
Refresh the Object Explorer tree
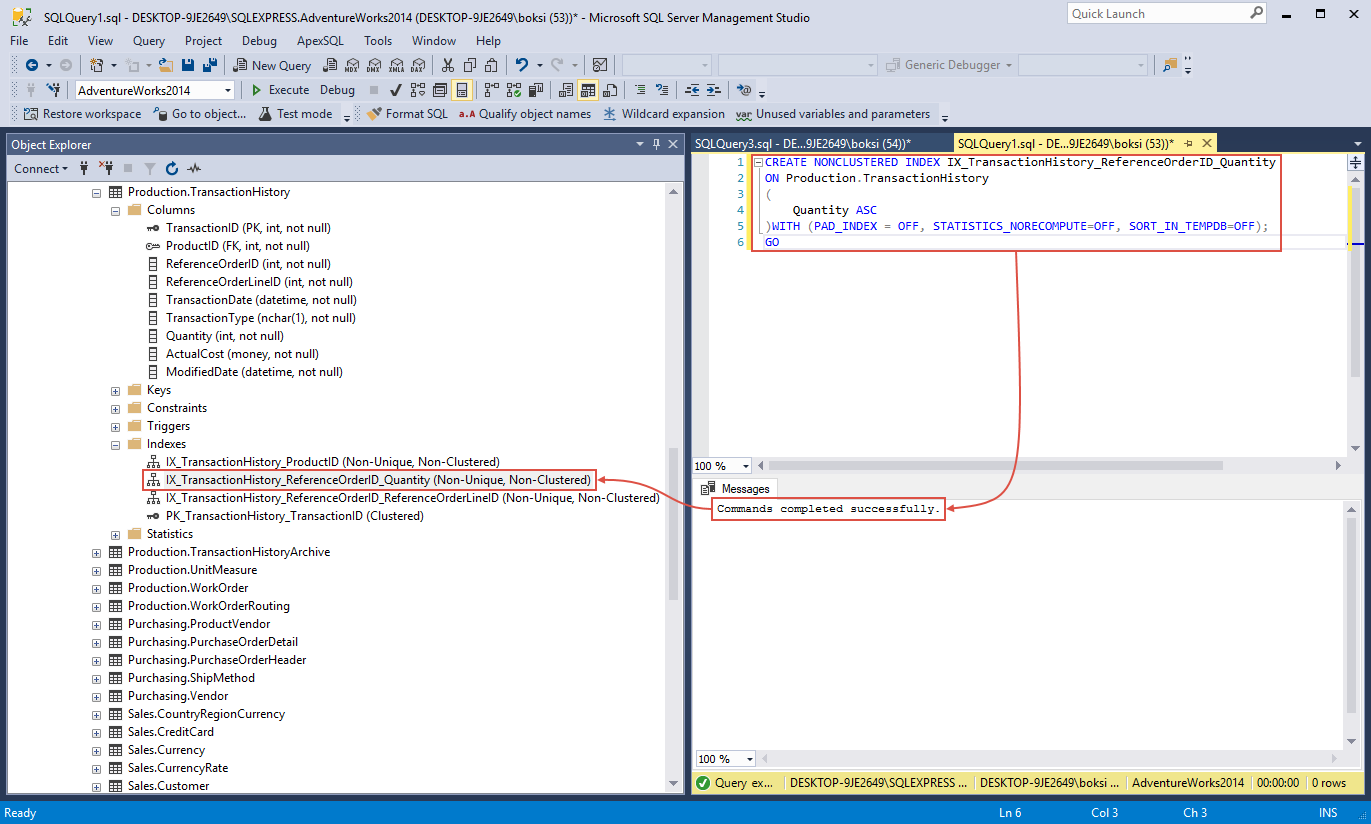172,169
